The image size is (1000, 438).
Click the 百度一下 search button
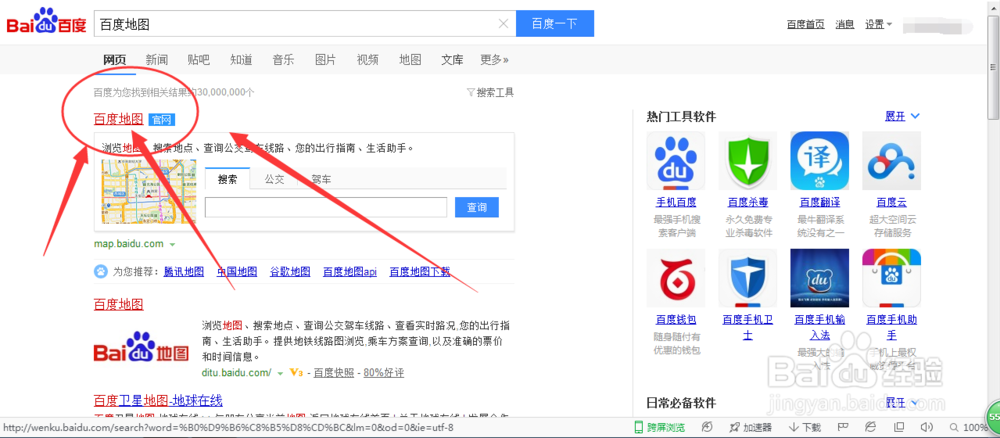tap(555, 24)
